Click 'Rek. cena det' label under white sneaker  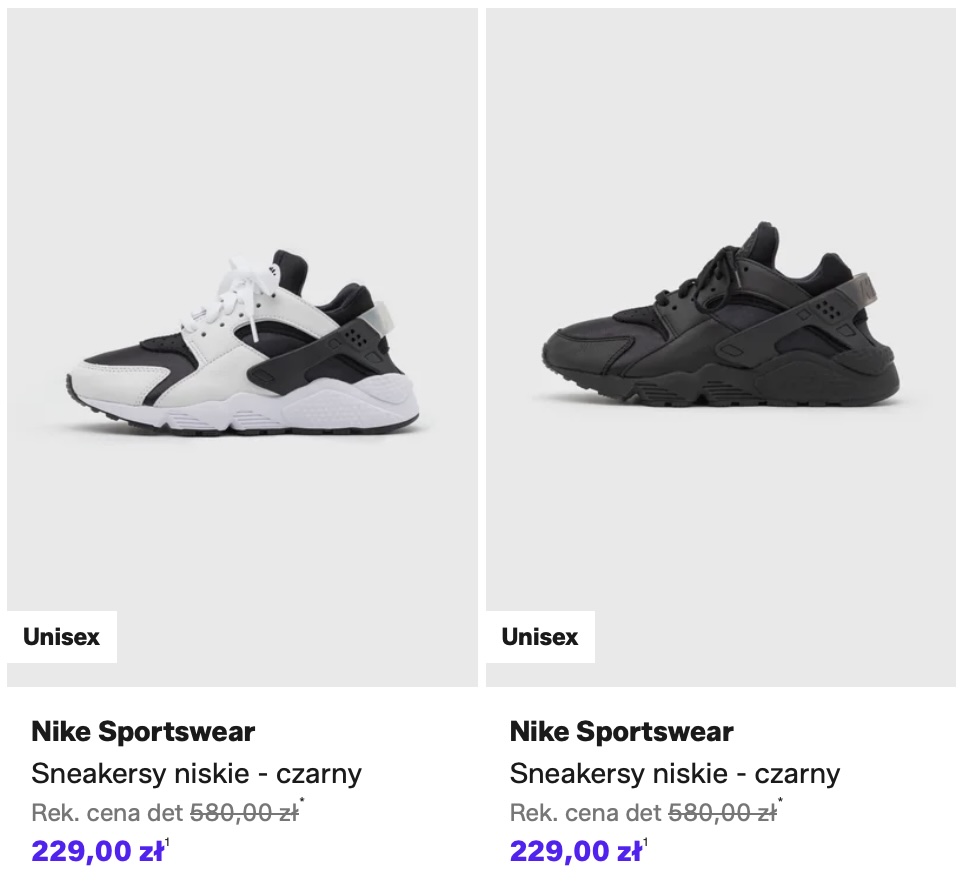tap(107, 813)
